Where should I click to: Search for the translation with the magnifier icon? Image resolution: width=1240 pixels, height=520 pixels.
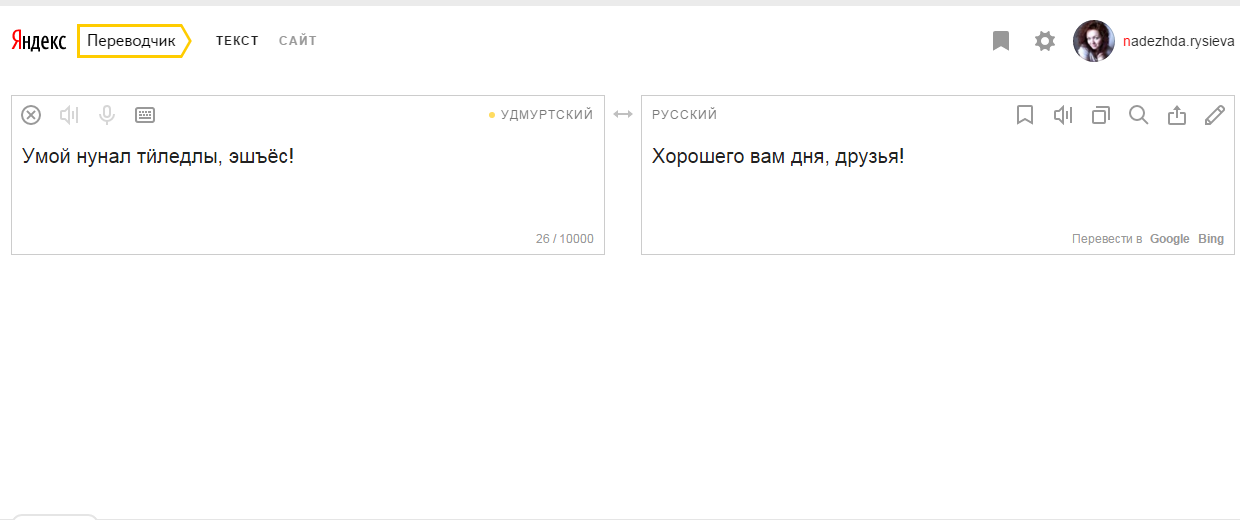[1138, 115]
